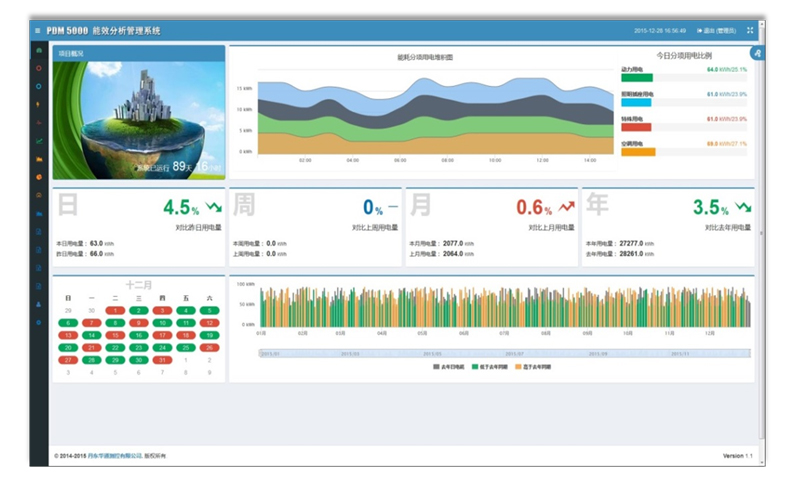Toggle the 高于去年同期 legend series
798x481 pixels.
tap(533, 368)
